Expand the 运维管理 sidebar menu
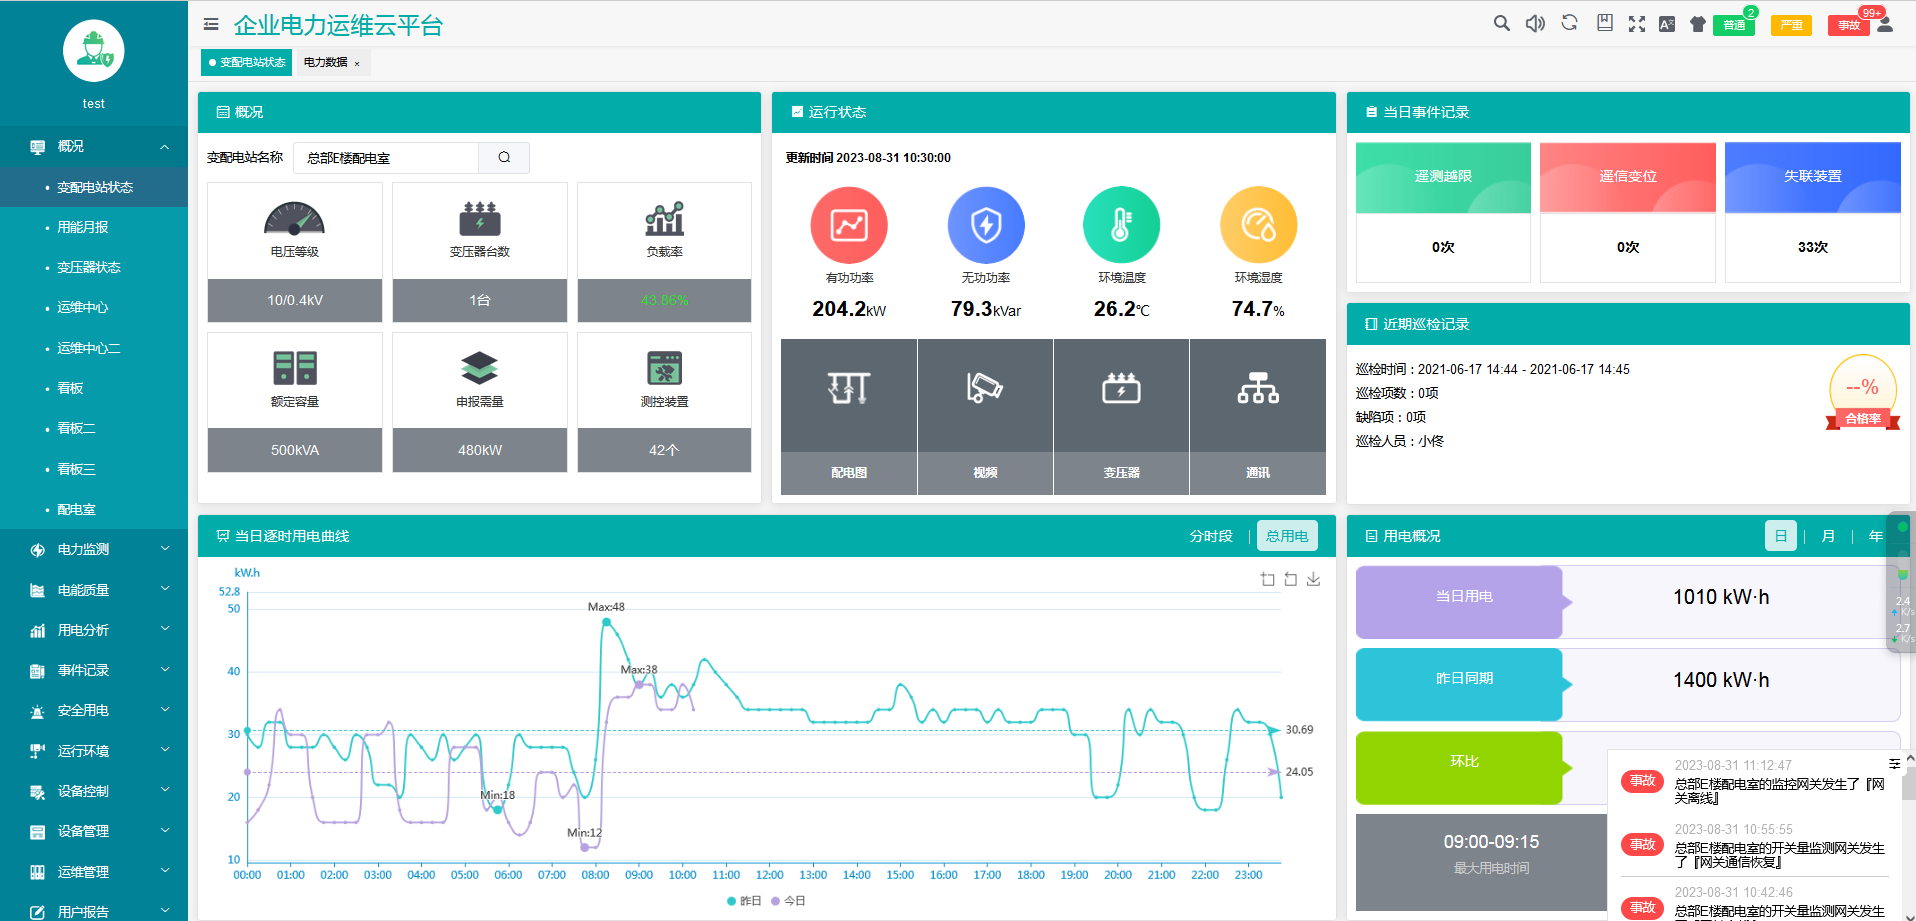The height and width of the screenshot is (921, 1916). pos(94,872)
